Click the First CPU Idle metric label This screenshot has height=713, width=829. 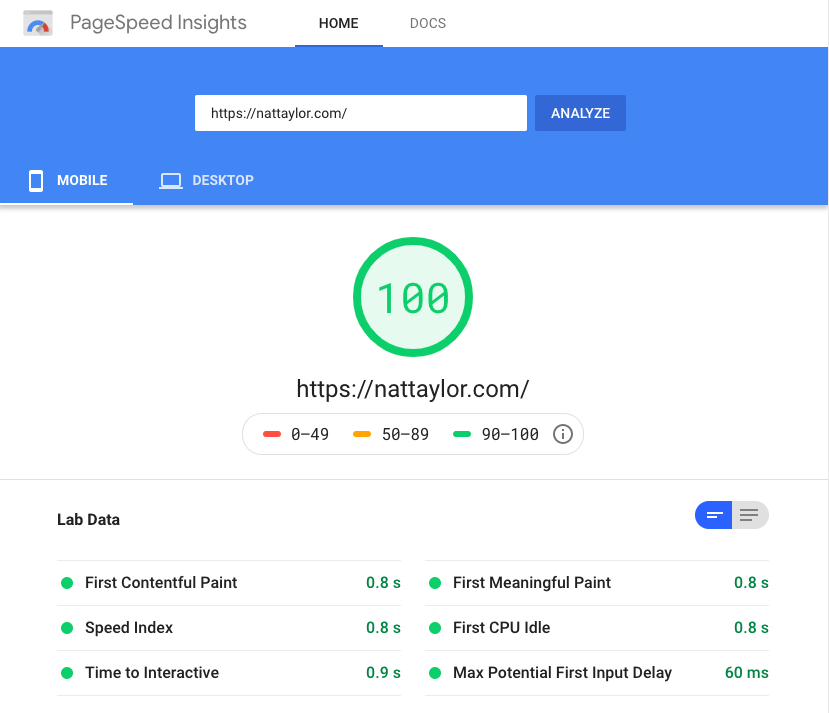tap(502, 627)
